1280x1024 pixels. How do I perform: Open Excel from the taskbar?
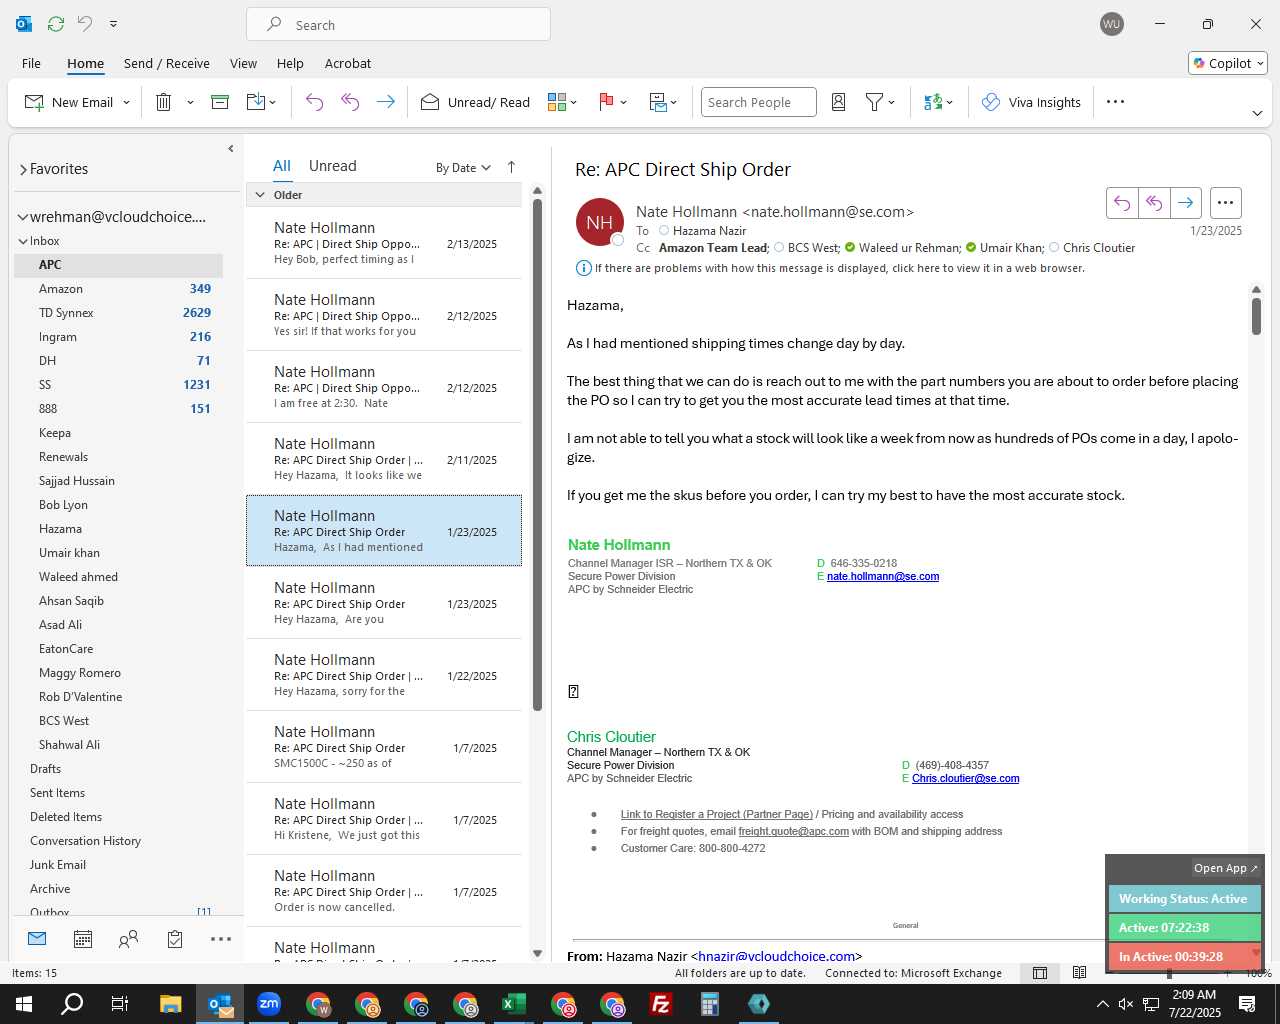tap(514, 1004)
